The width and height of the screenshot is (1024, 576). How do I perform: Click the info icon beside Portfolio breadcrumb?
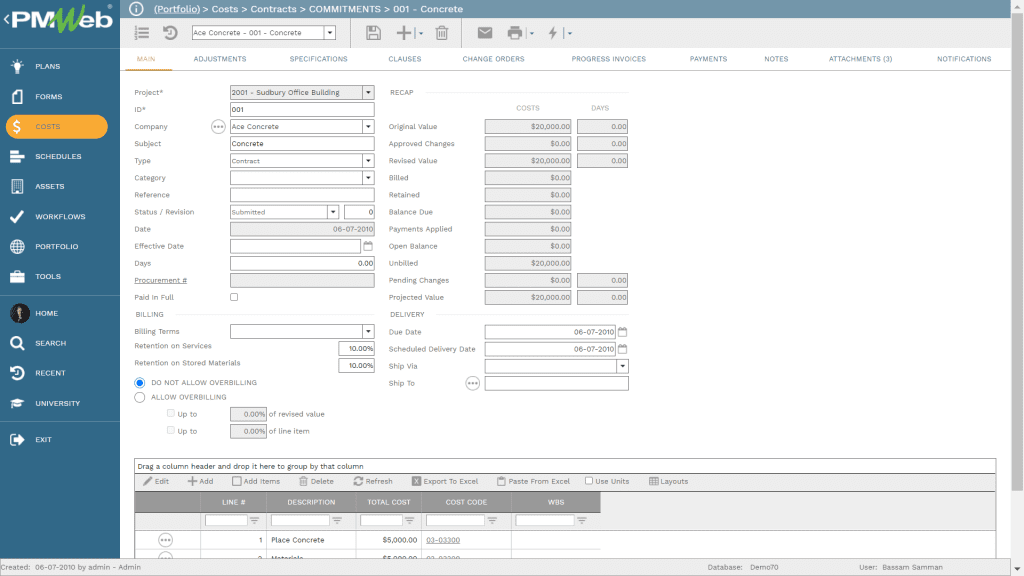tap(136, 8)
